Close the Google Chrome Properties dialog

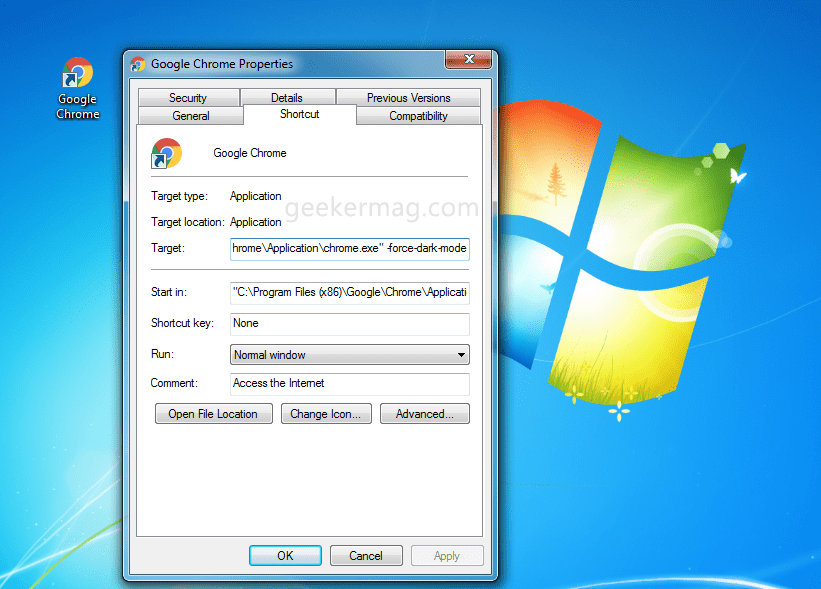click(x=469, y=59)
